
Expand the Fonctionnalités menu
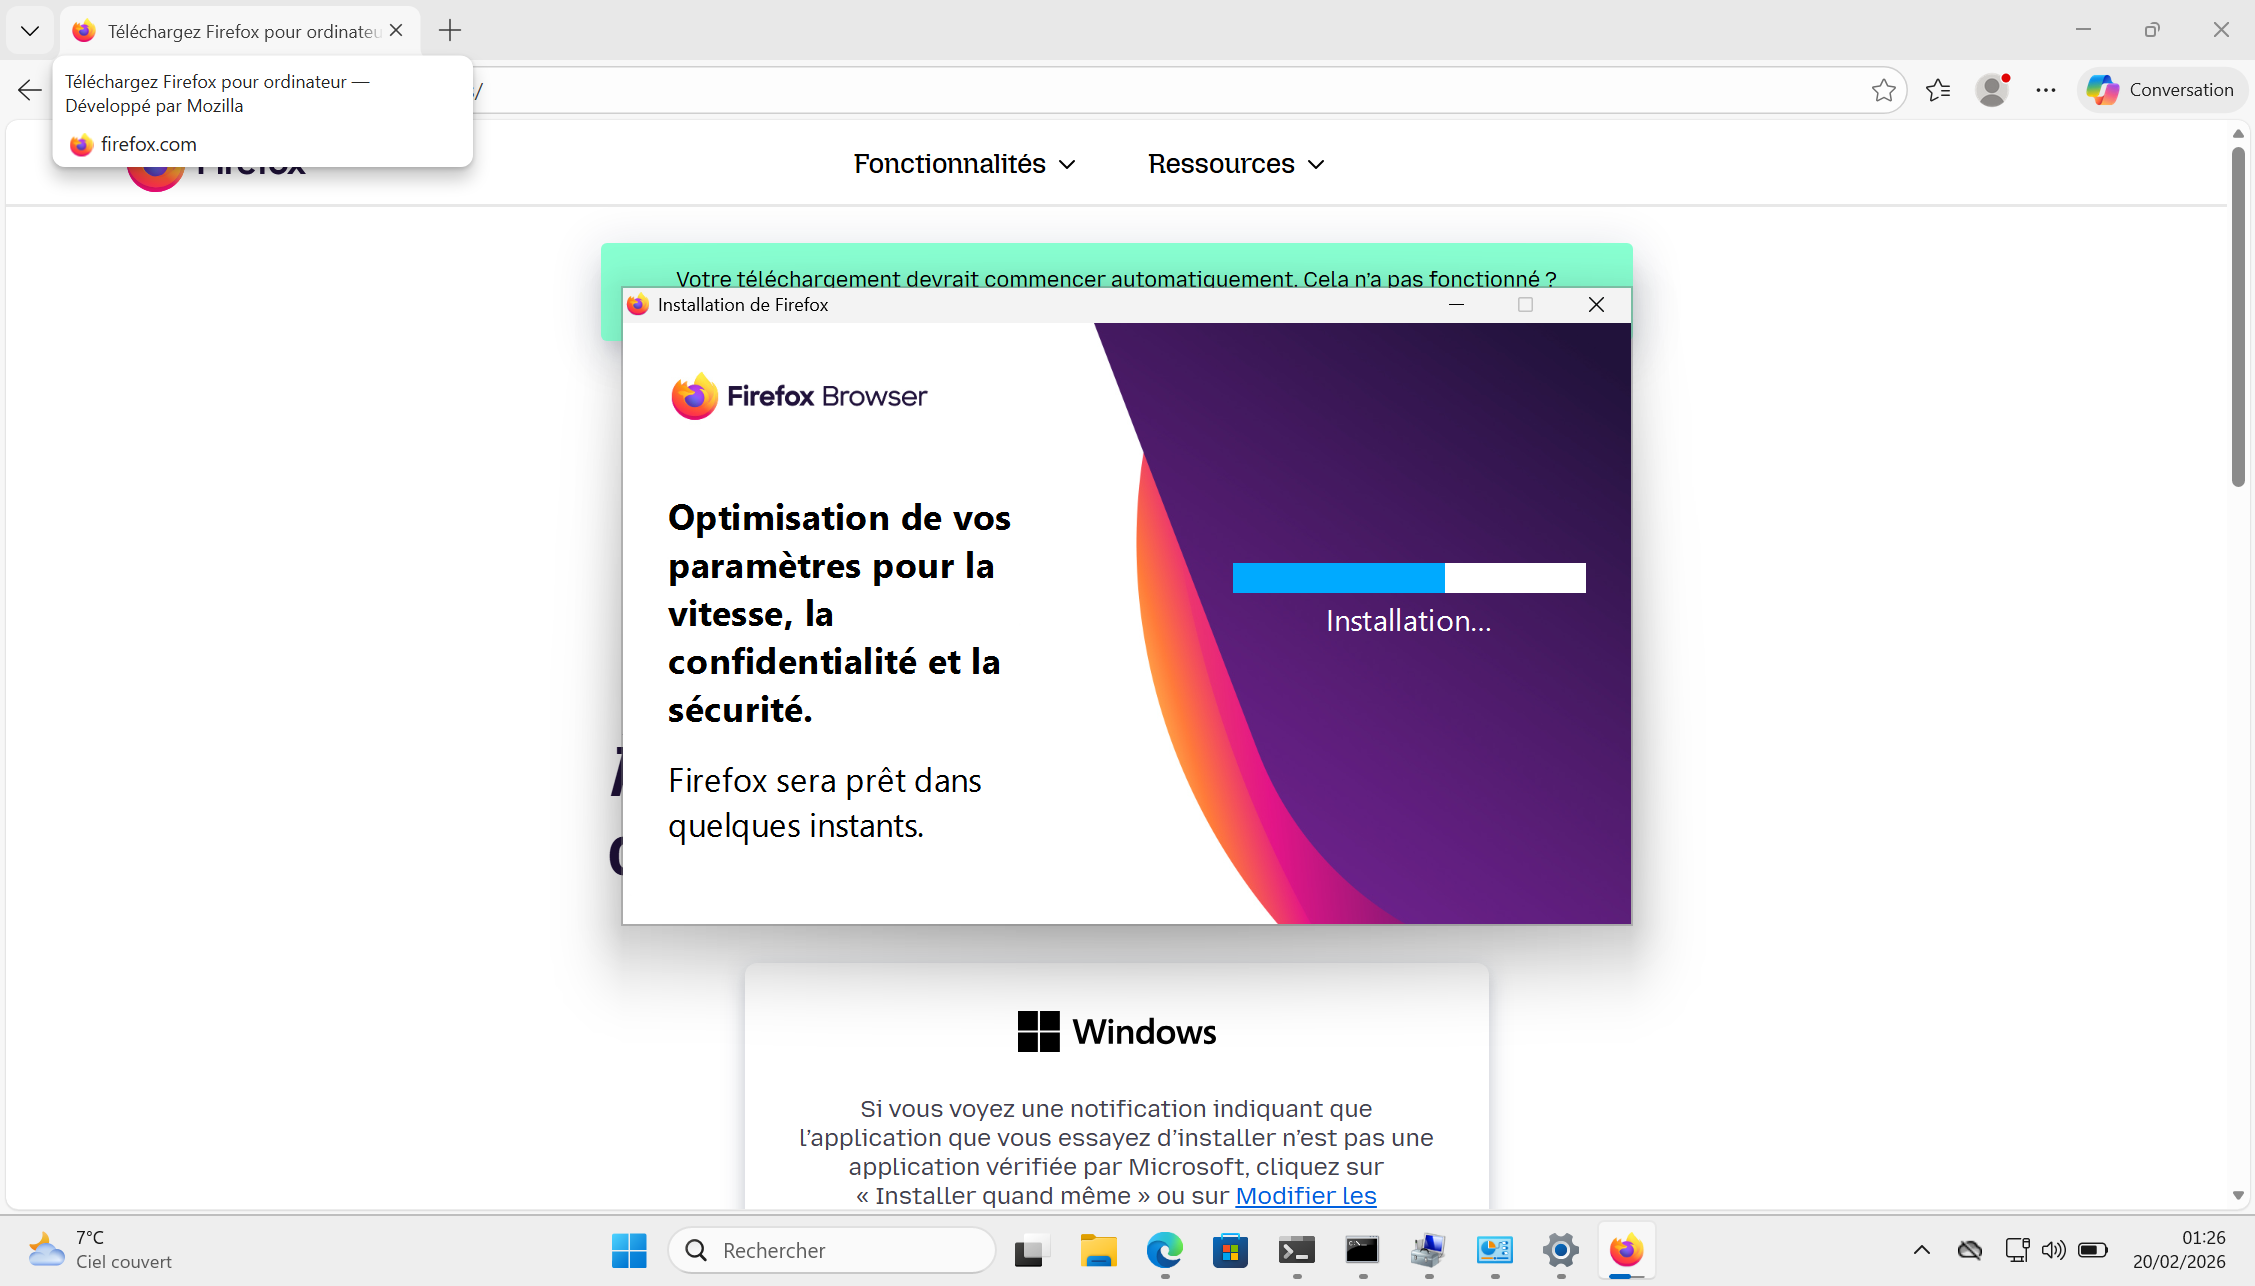[x=965, y=164]
